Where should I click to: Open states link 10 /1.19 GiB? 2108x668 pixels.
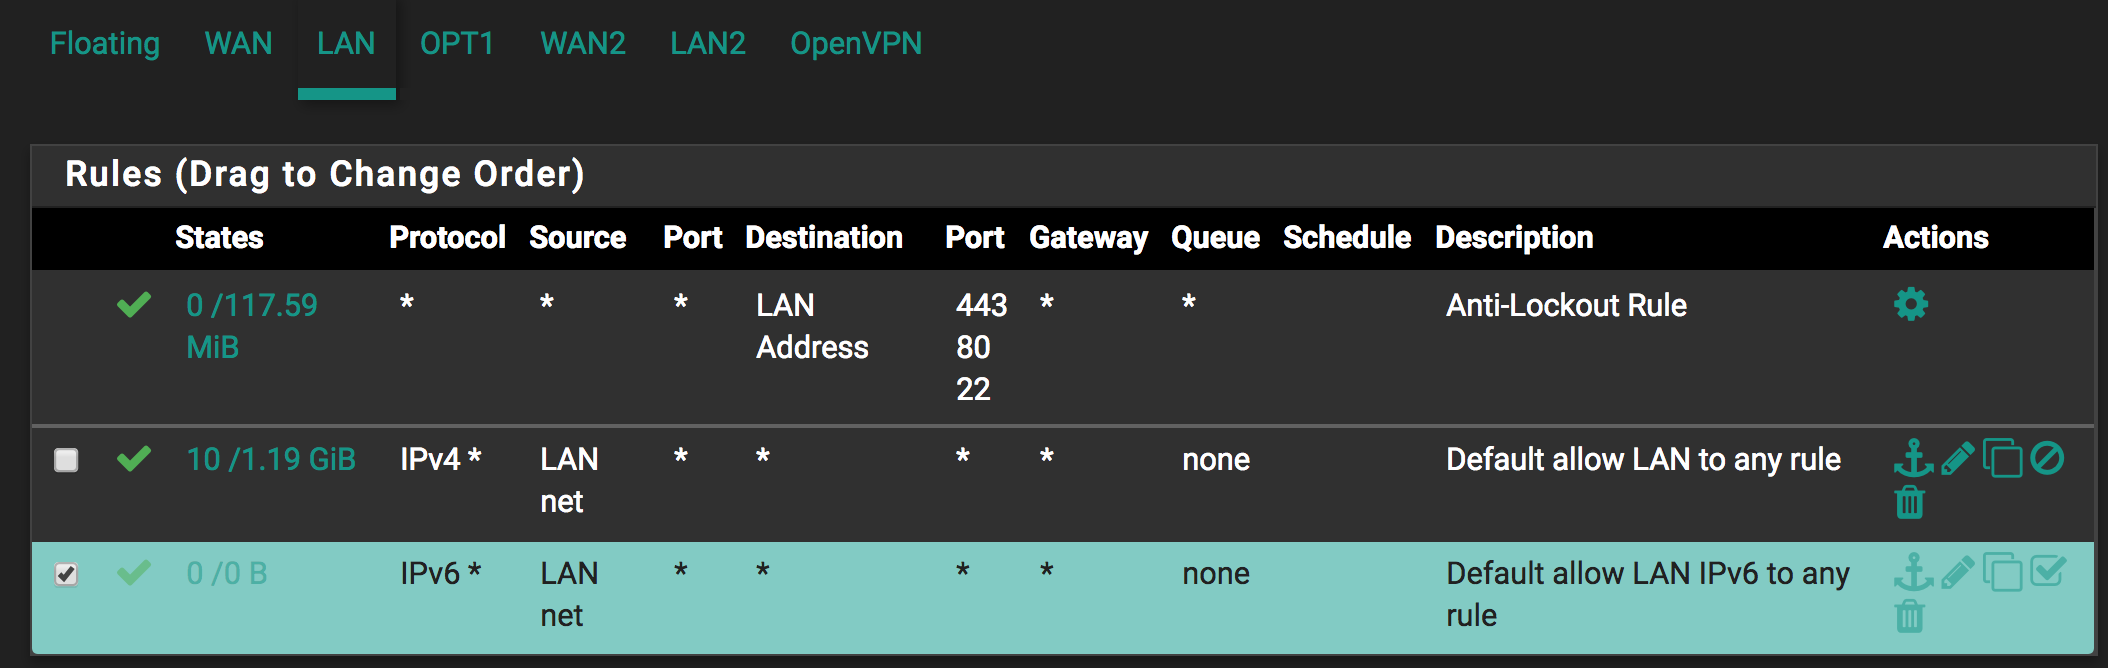(271, 459)
